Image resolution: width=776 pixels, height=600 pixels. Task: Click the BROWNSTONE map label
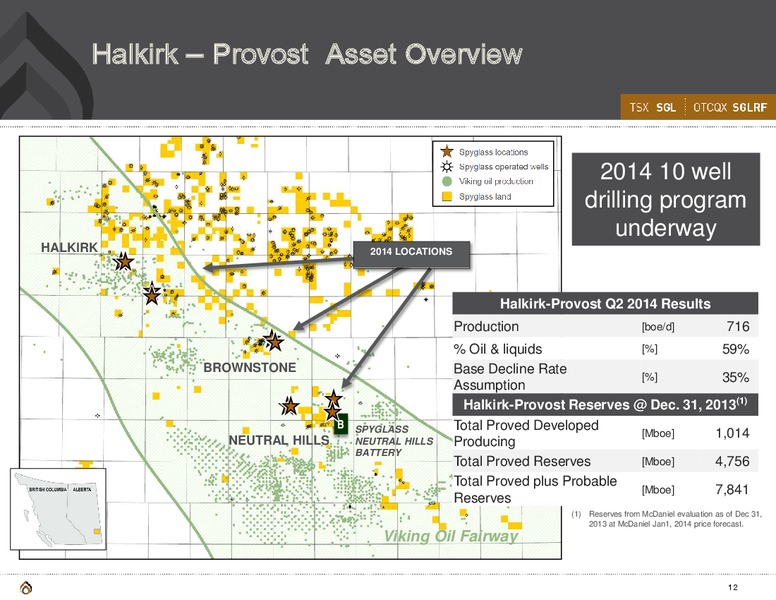pyautogui.click(x=249, y=367)
